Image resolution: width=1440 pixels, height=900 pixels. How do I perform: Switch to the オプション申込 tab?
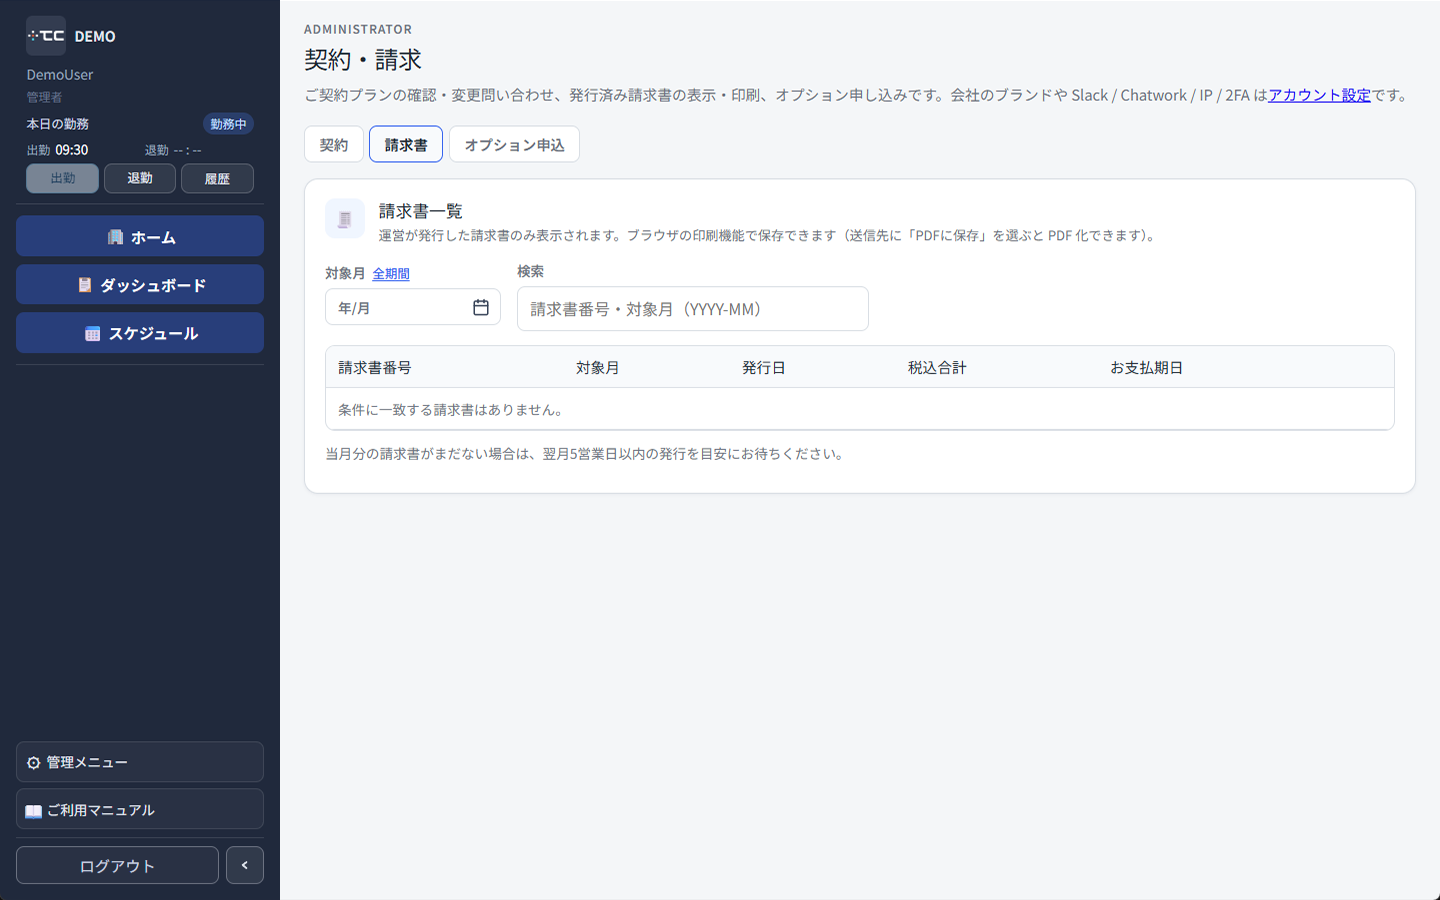click(x=514, y=145)
